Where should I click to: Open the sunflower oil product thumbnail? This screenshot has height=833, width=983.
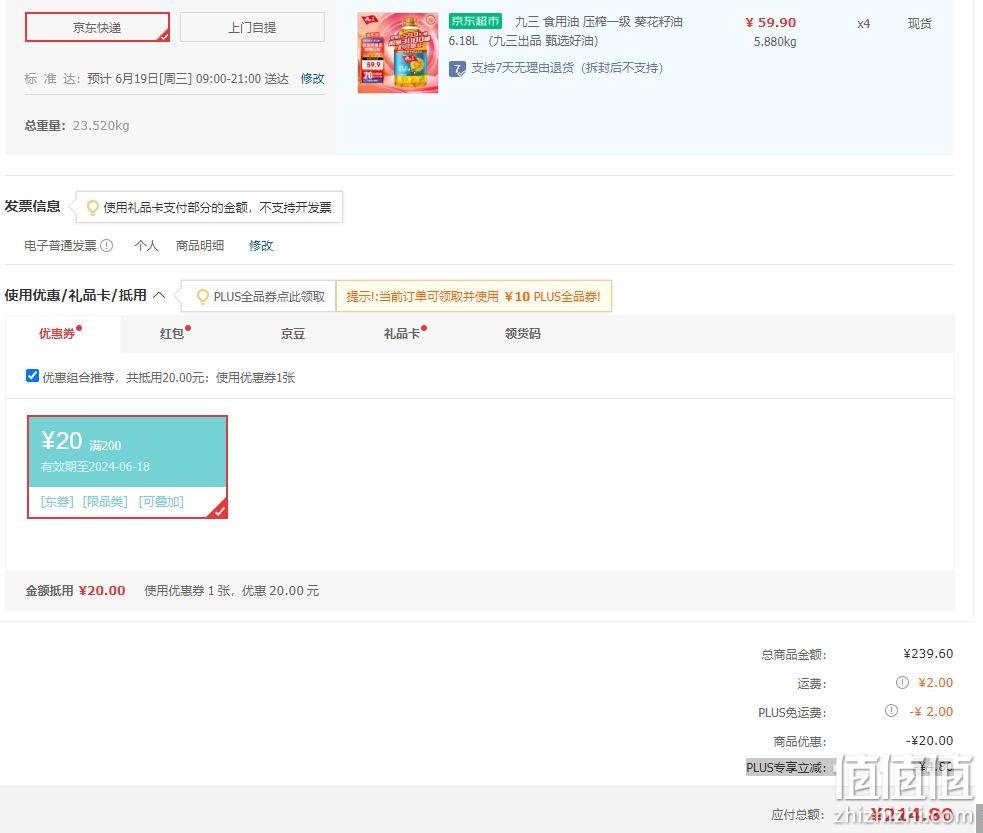click(x=397, y=53)
